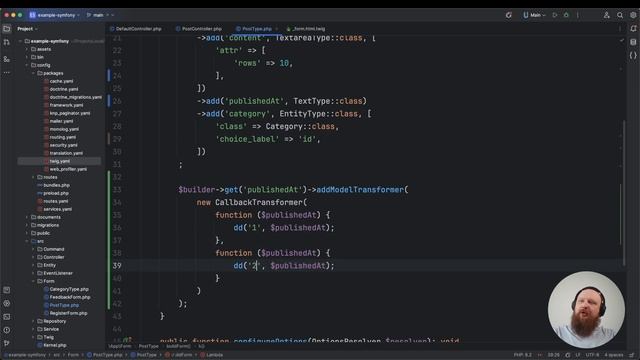Click the indent spaces status entry
640x360 pixels.
click(x=614, y=355)
